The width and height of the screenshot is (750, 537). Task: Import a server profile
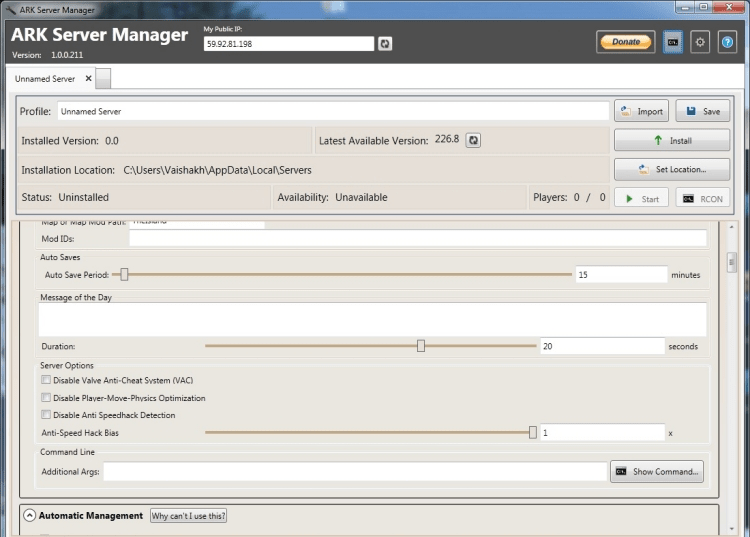641,111
